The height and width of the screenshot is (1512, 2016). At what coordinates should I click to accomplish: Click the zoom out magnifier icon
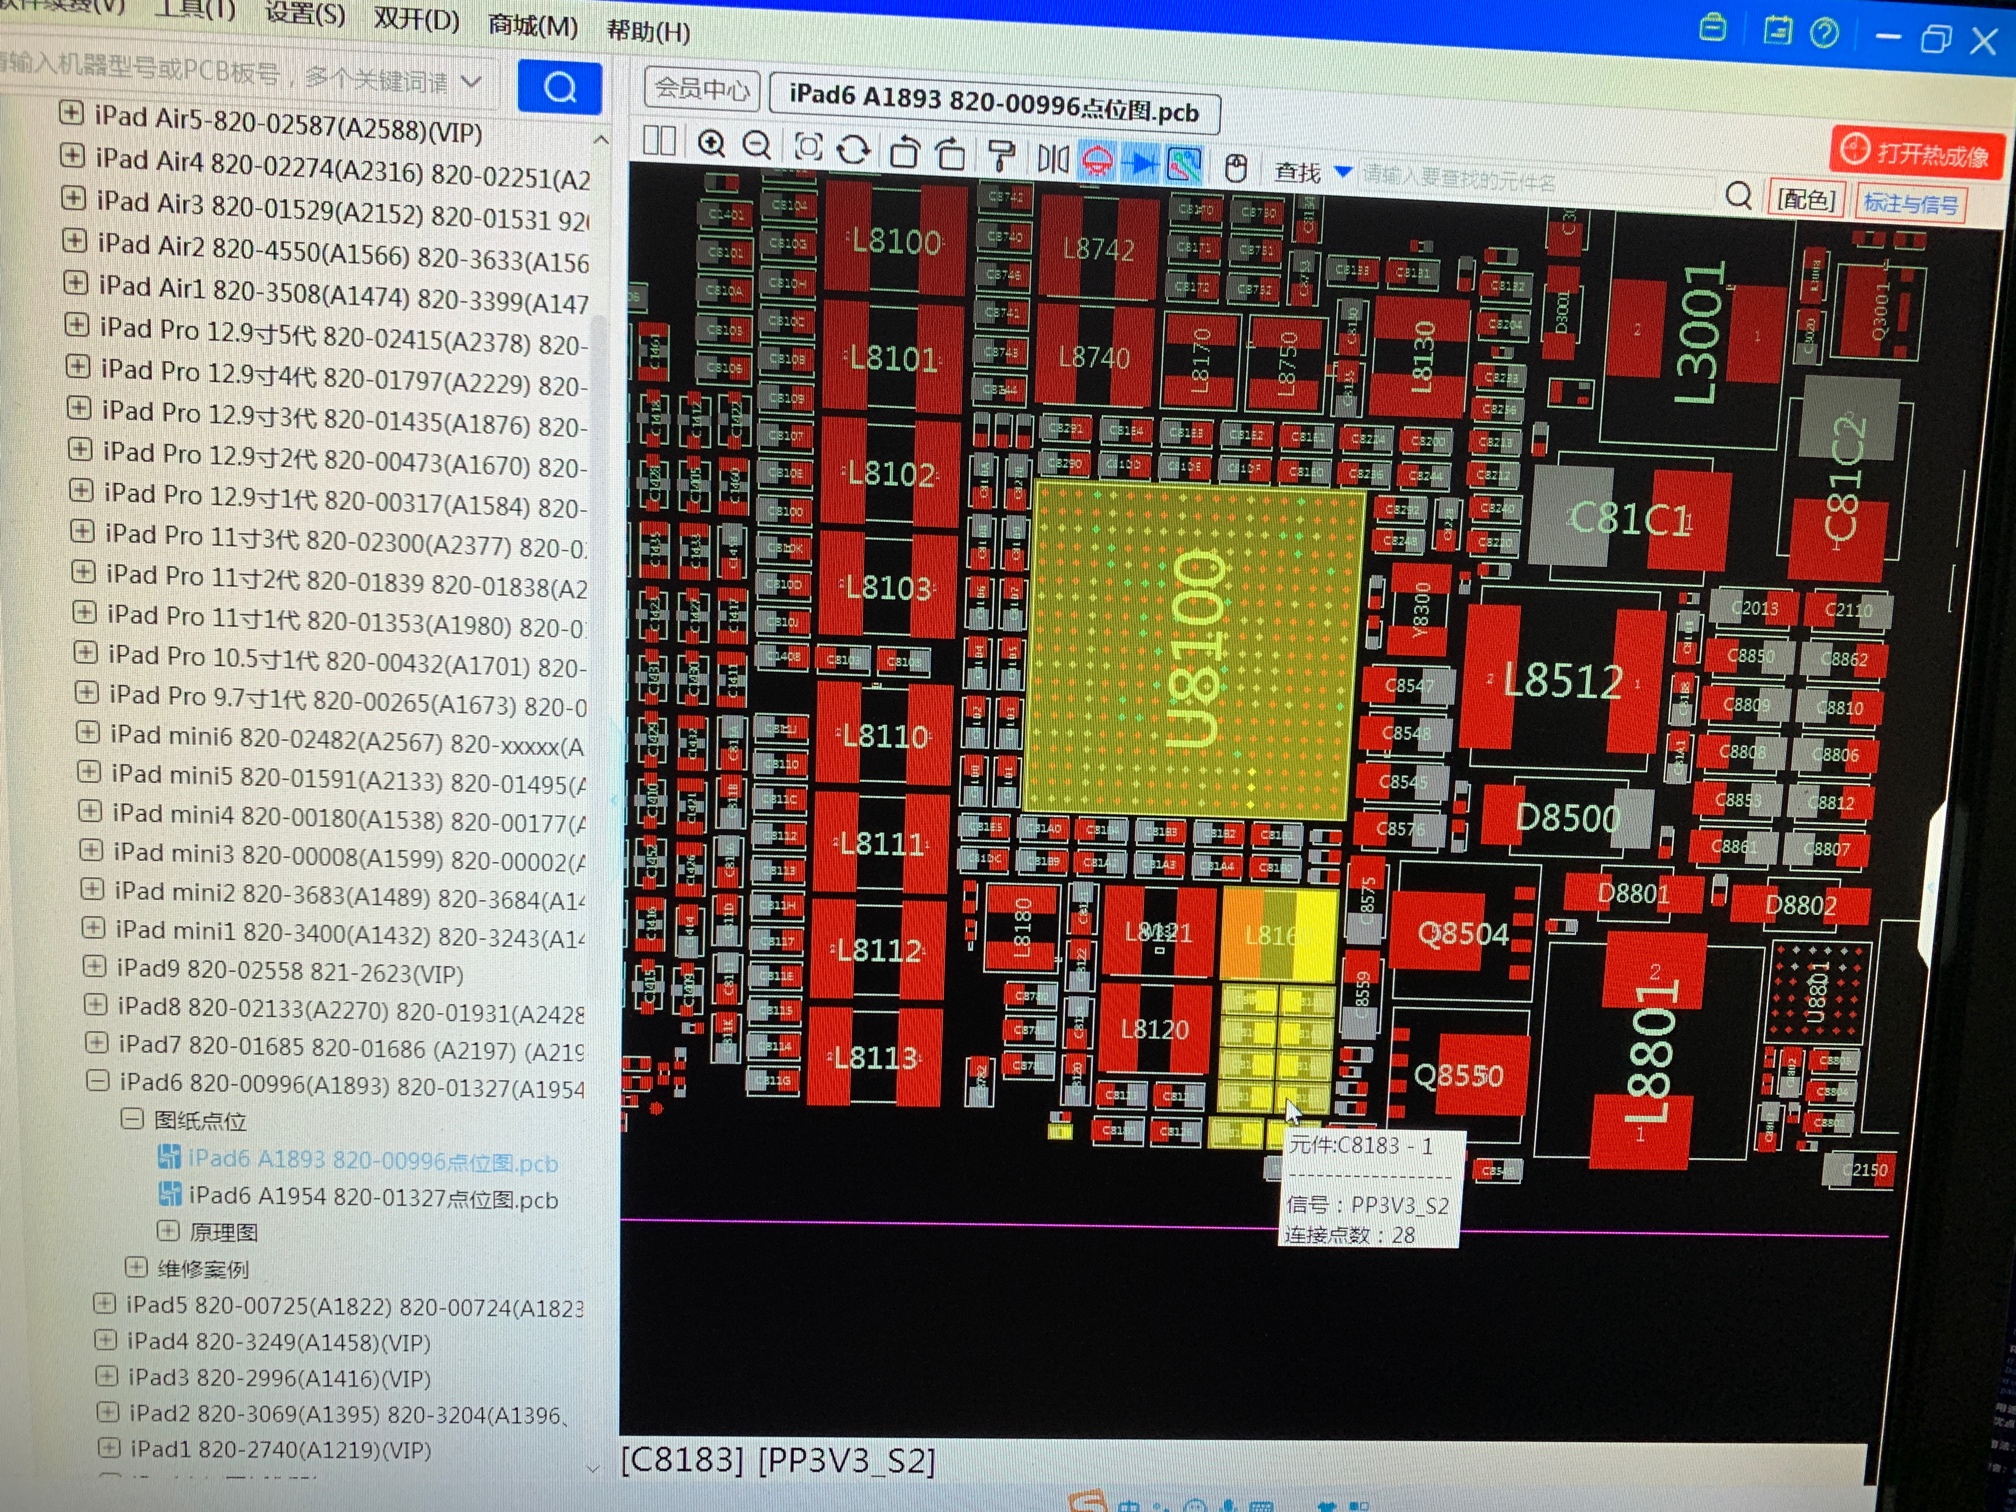click(x=757, y=147)
